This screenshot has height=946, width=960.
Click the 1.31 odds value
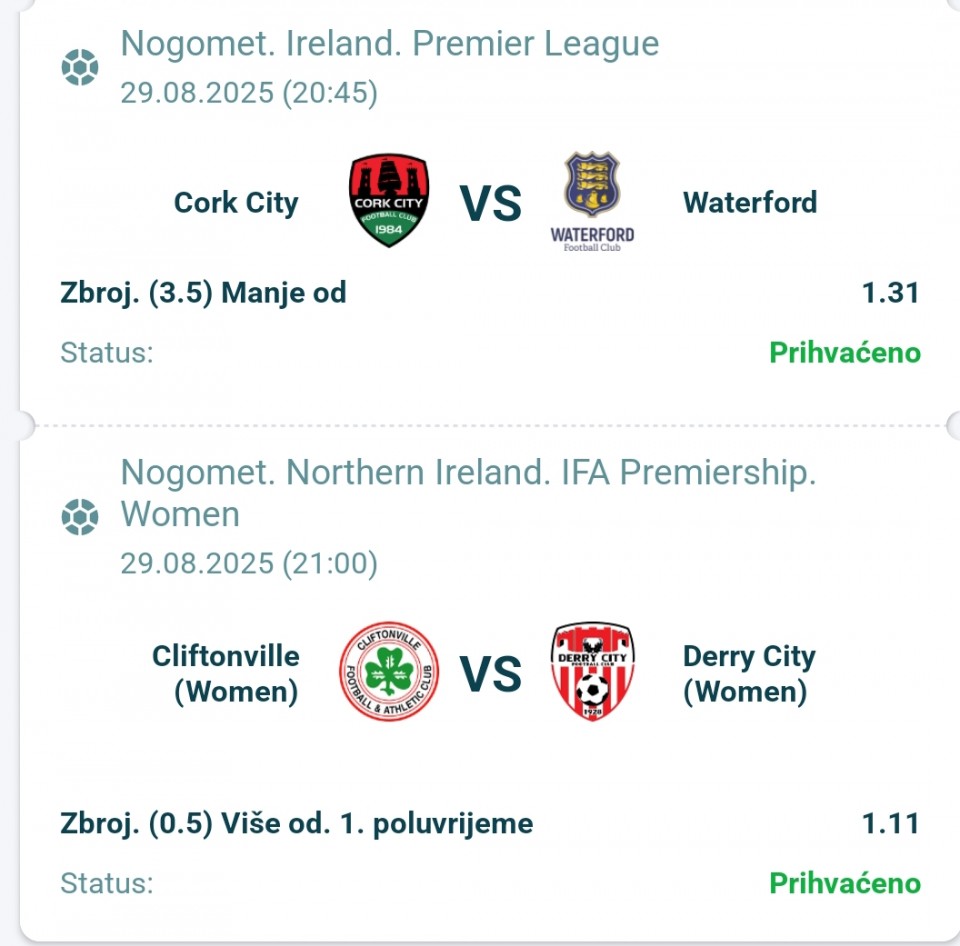890,293
